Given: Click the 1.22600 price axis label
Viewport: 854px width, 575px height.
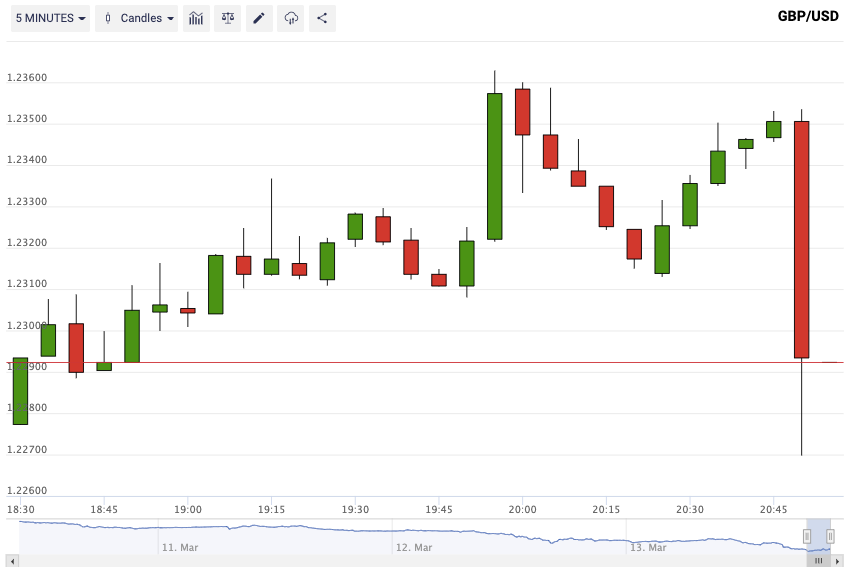Looking at the screenshot, I should (x=27, y=491).
